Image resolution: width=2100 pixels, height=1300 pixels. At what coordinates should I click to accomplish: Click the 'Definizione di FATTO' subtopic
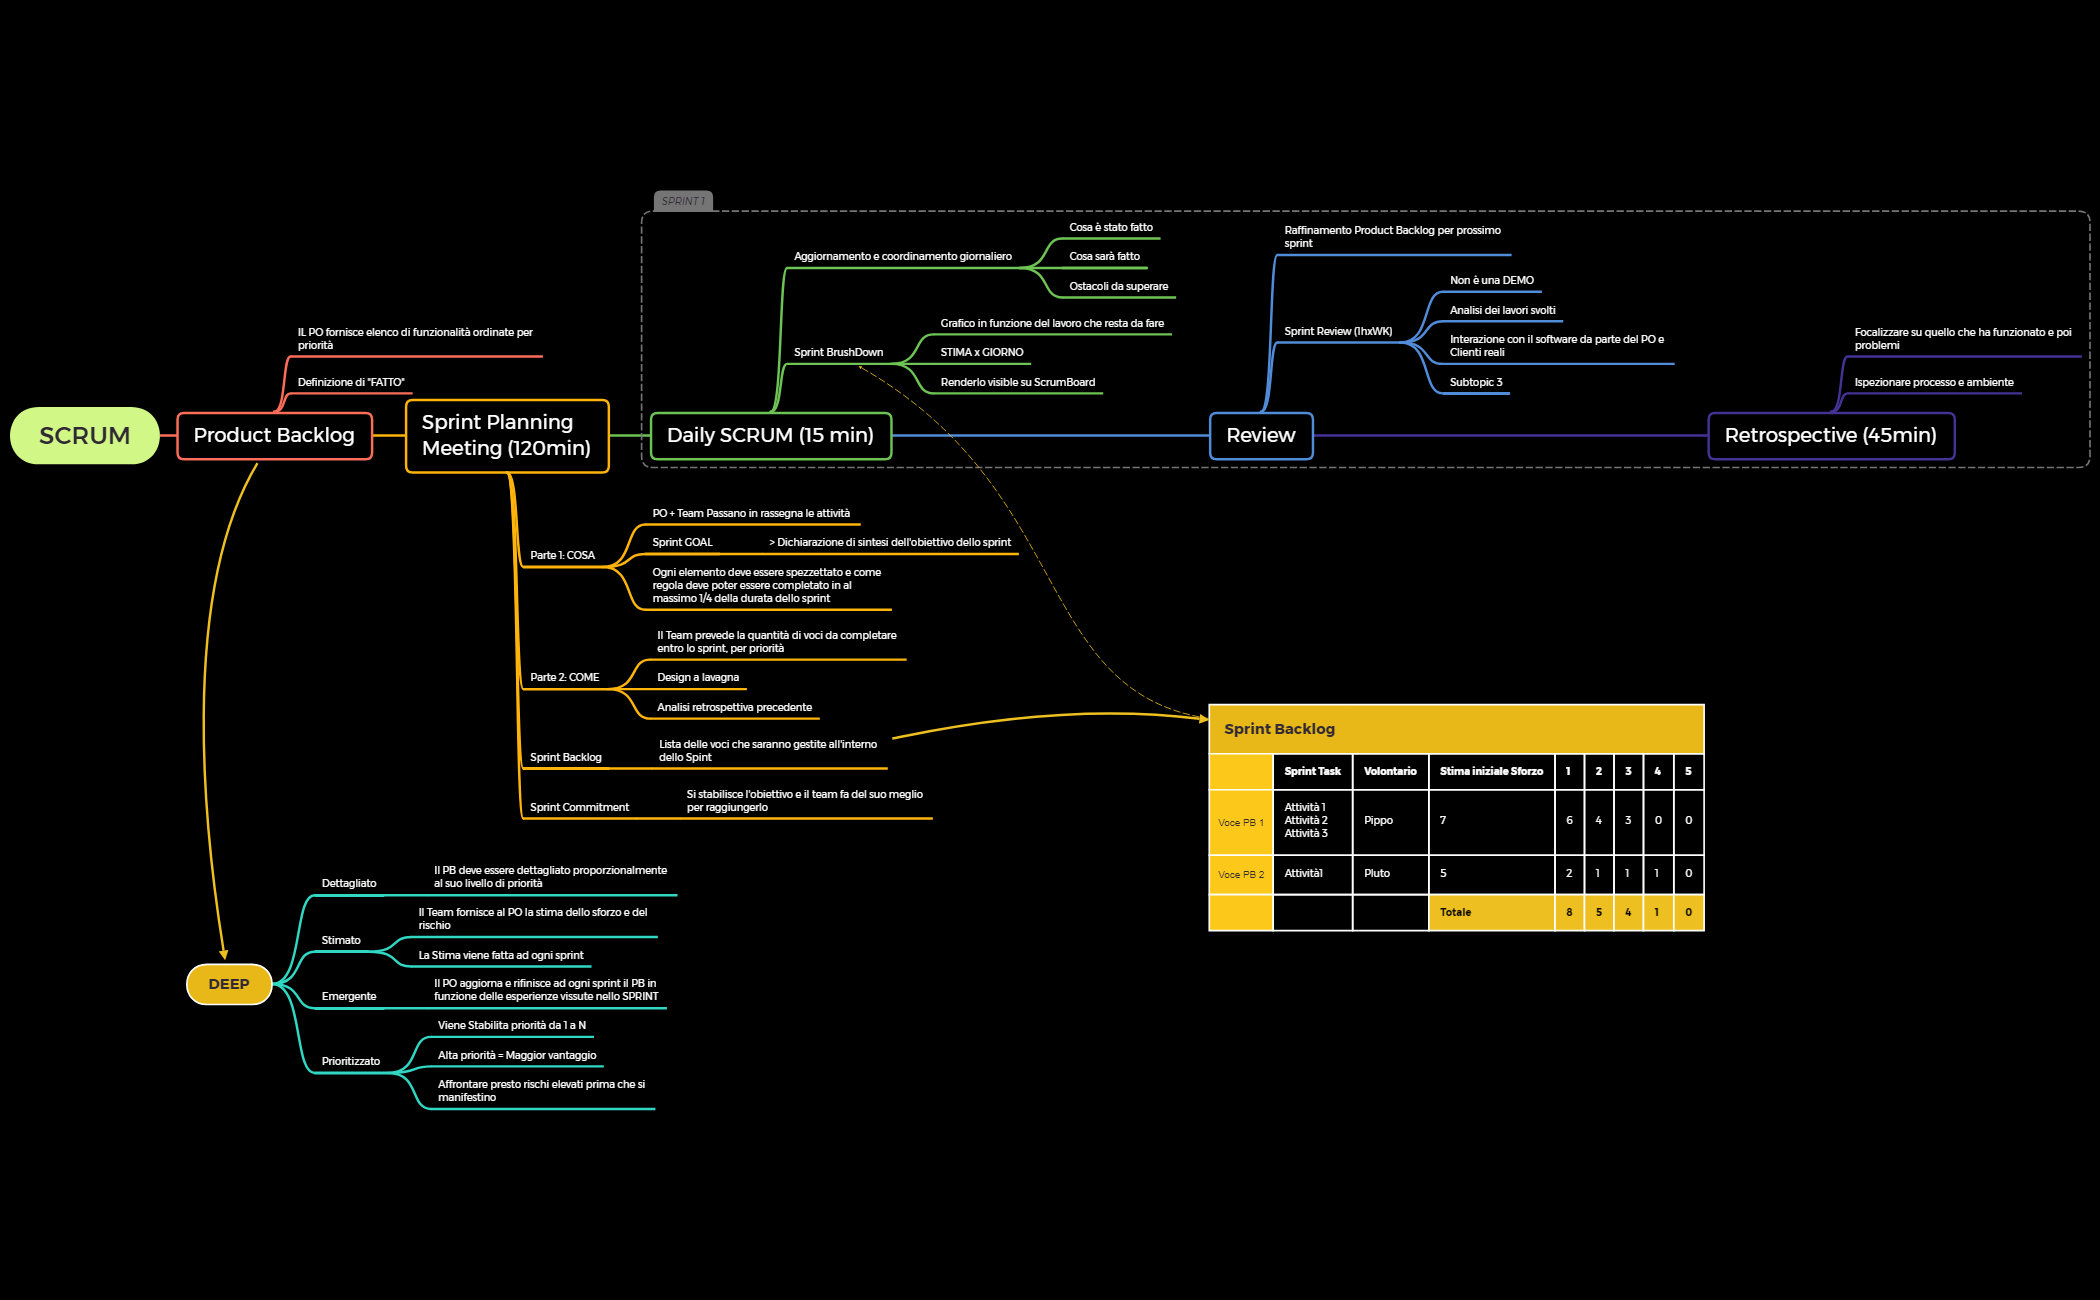pos(352,382)
